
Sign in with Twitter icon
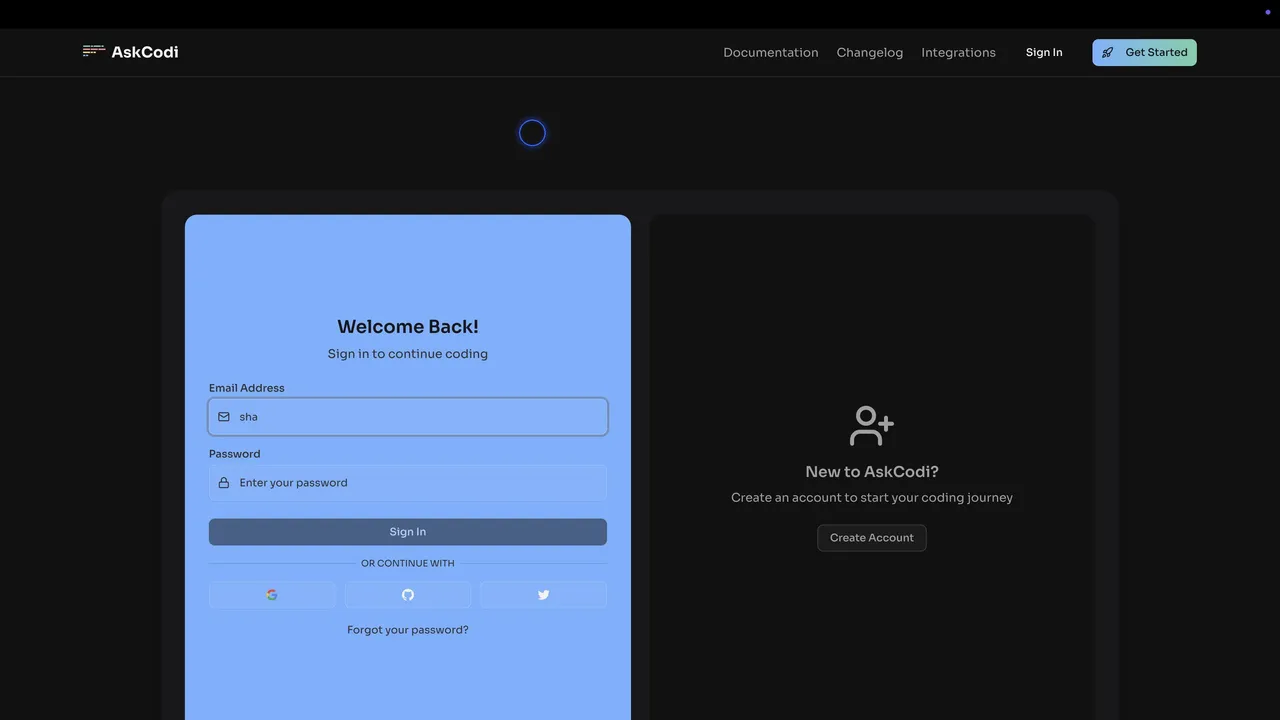[543, 595]
